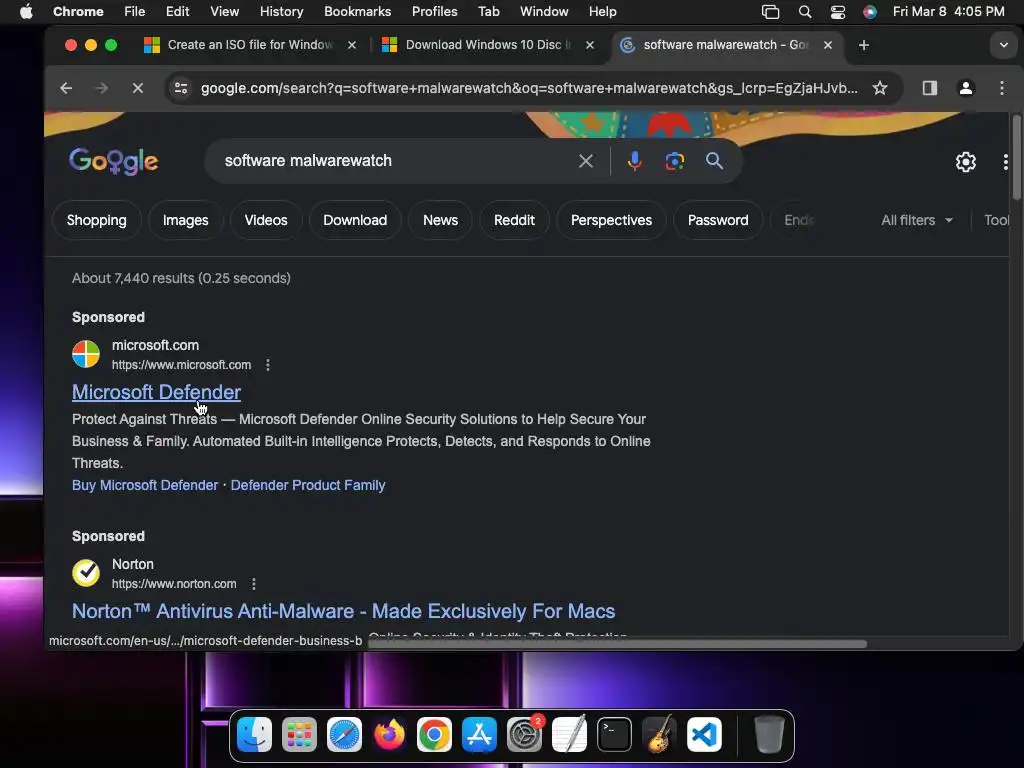Open Firefox from the Dock
This screenshot has width=1024, height=768.
[389, 735]
